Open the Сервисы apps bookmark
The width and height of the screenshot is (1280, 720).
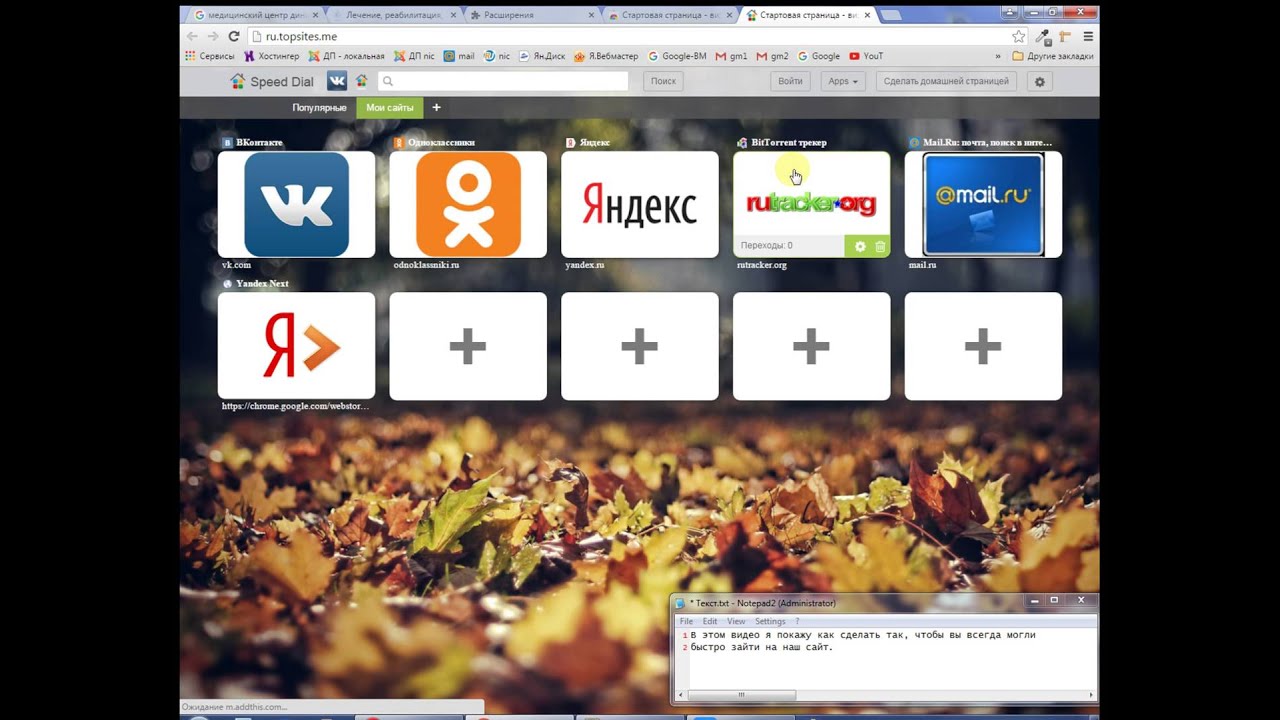point(209,56)
